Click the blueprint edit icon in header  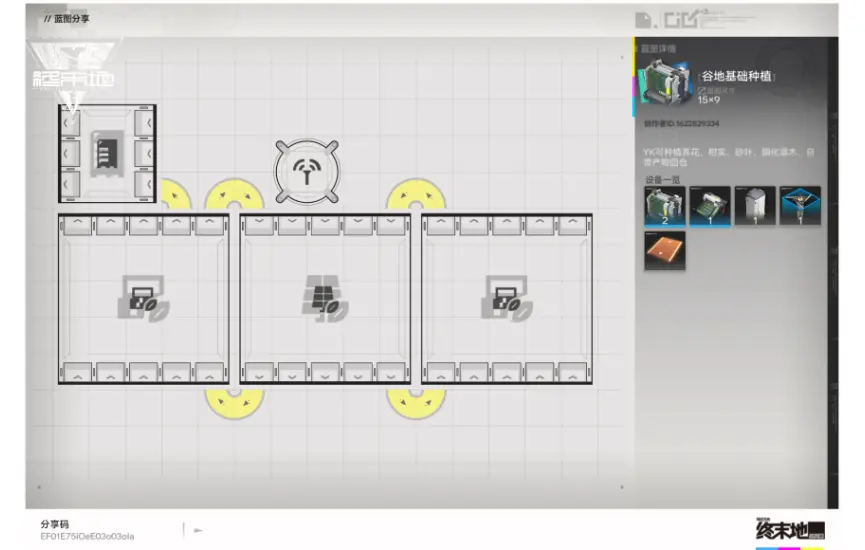tap(690, 19)
